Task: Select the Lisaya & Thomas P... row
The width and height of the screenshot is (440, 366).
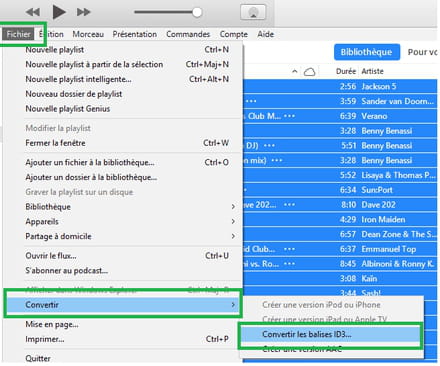Action: point(340,175)
